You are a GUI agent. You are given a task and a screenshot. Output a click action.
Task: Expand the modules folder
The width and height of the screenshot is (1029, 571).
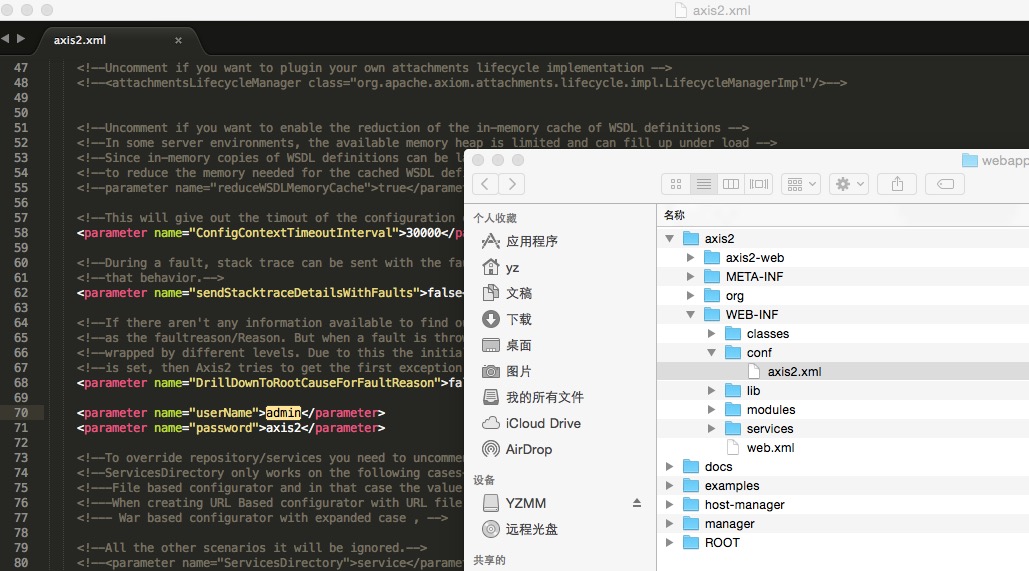click(x=711, y=410)
